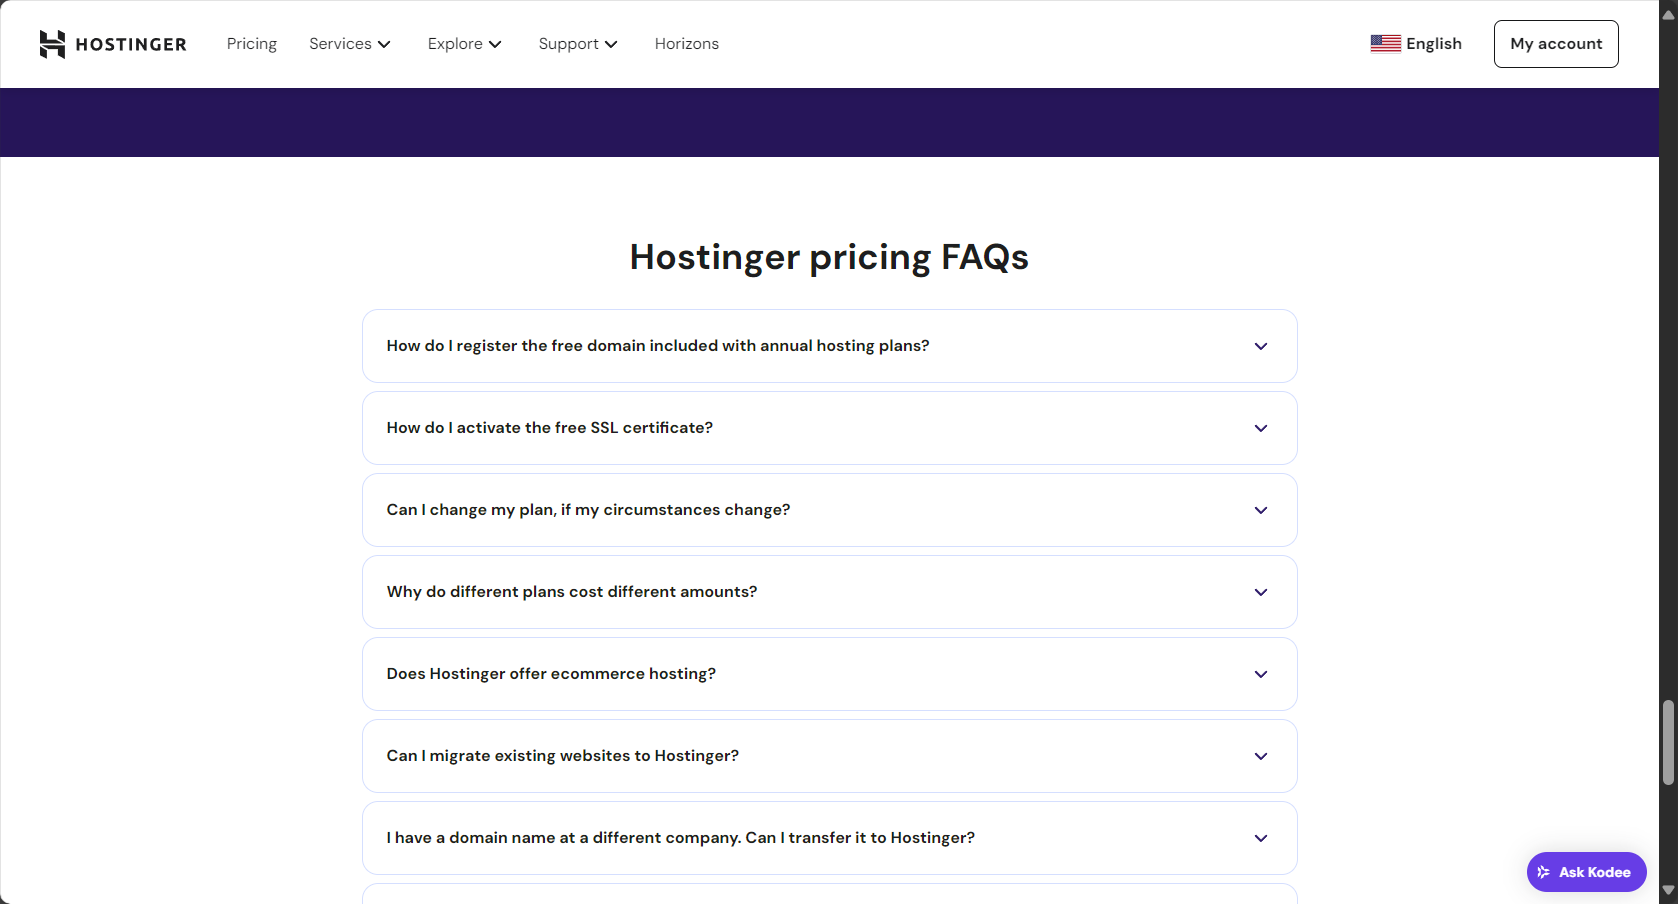Click the scrollbar down arrow
The height and width of the screenshot is (904, 1678).
[1668, 890]
